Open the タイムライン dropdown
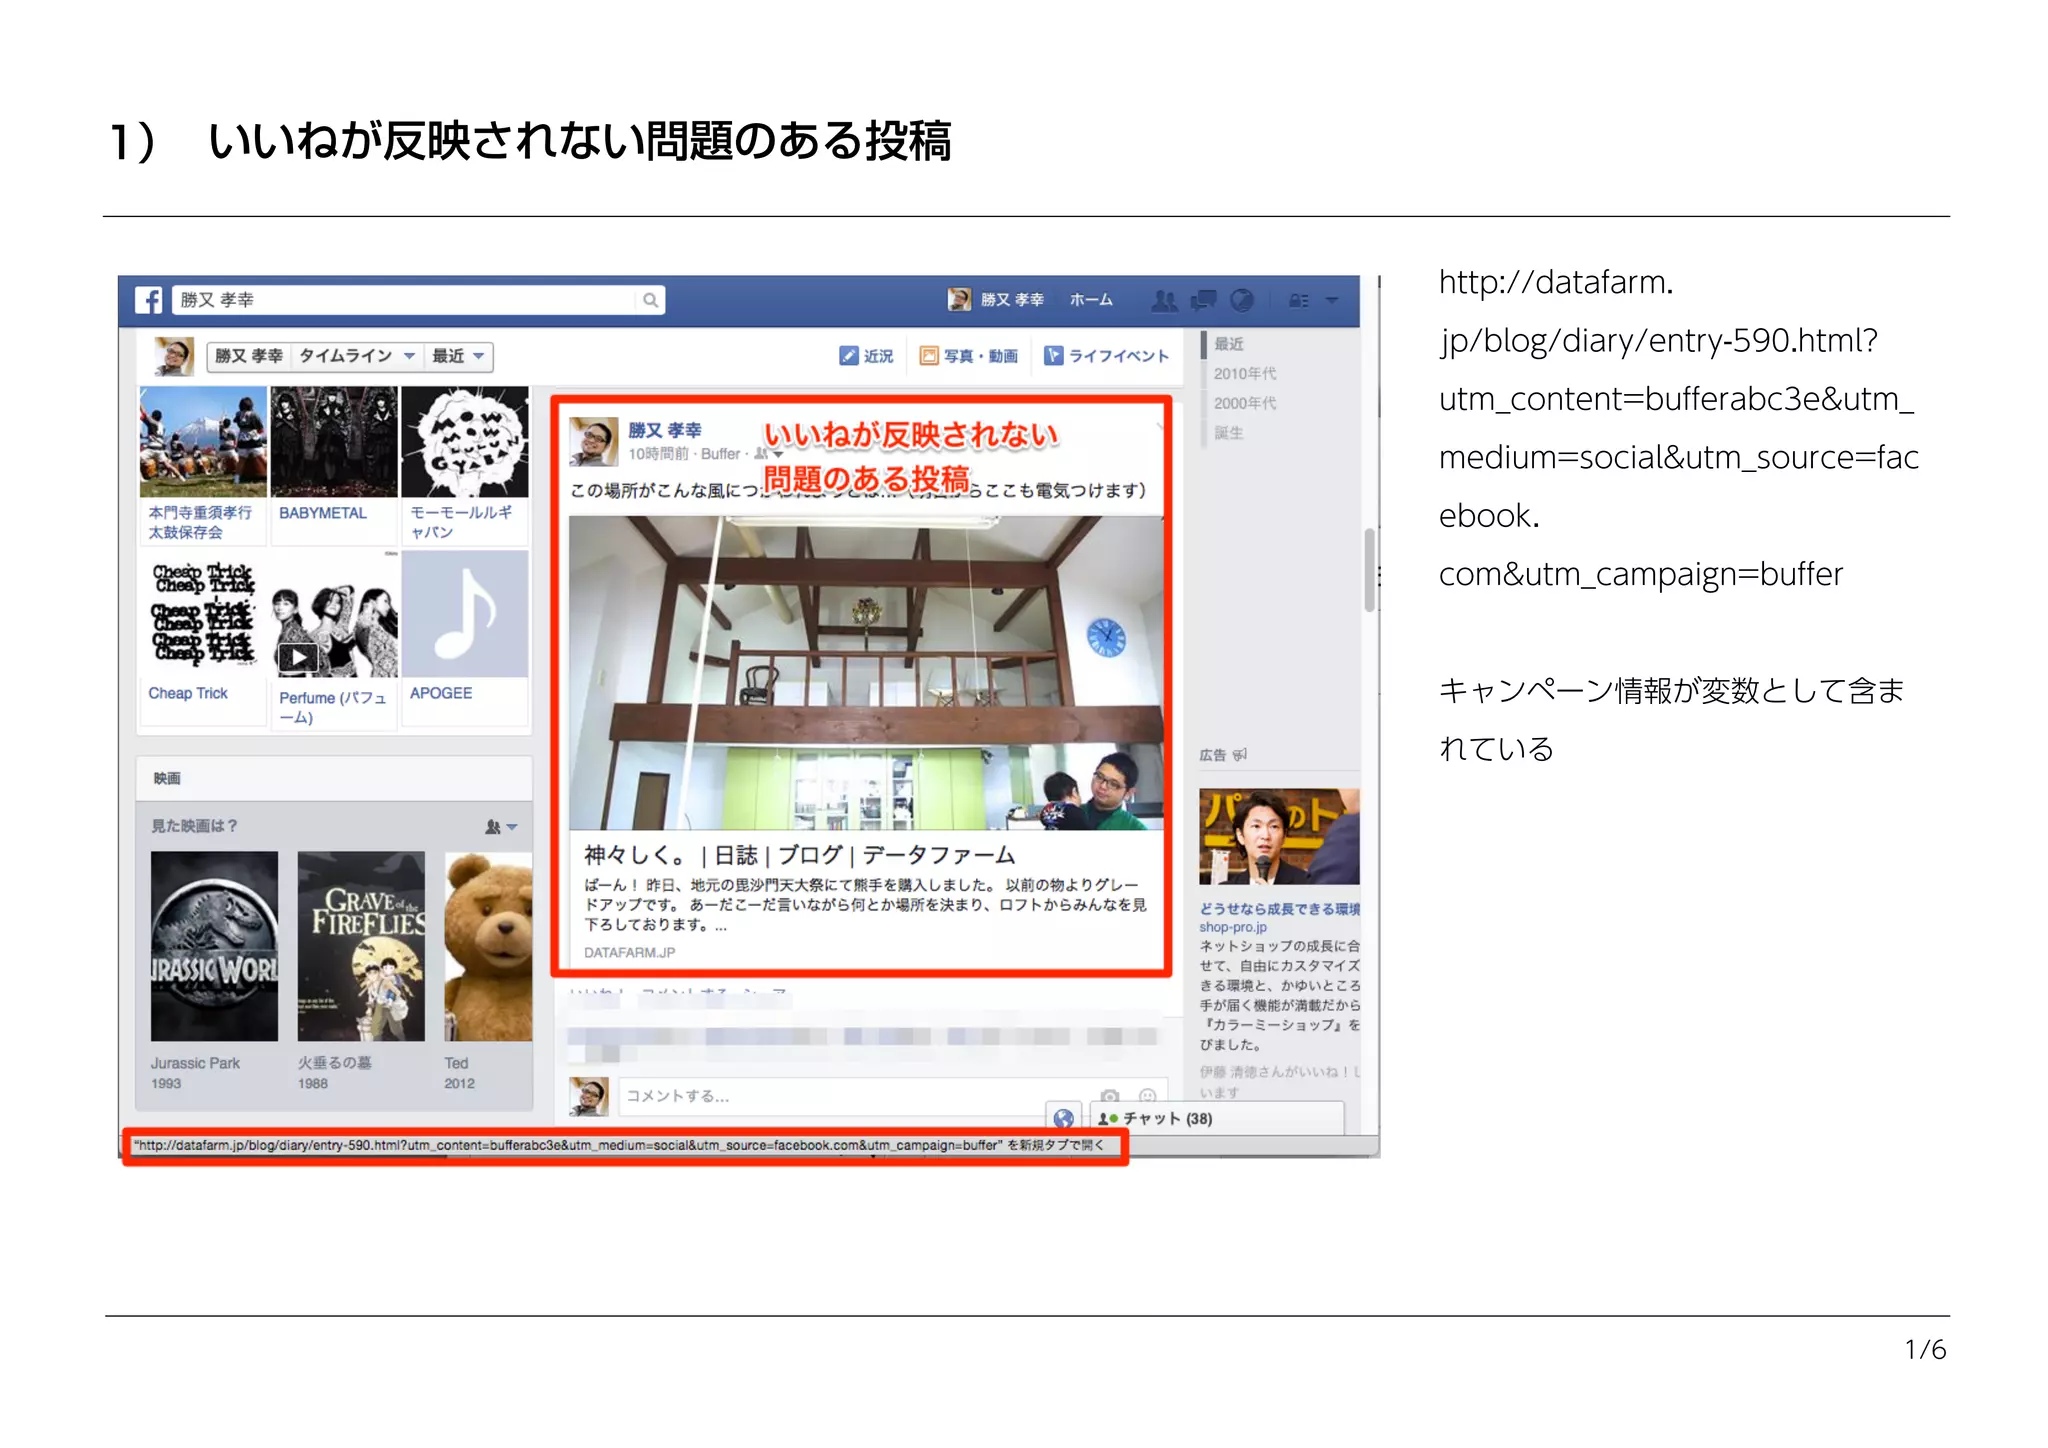This screenshot has height=1448, width=2048. [x=356, y=356]
